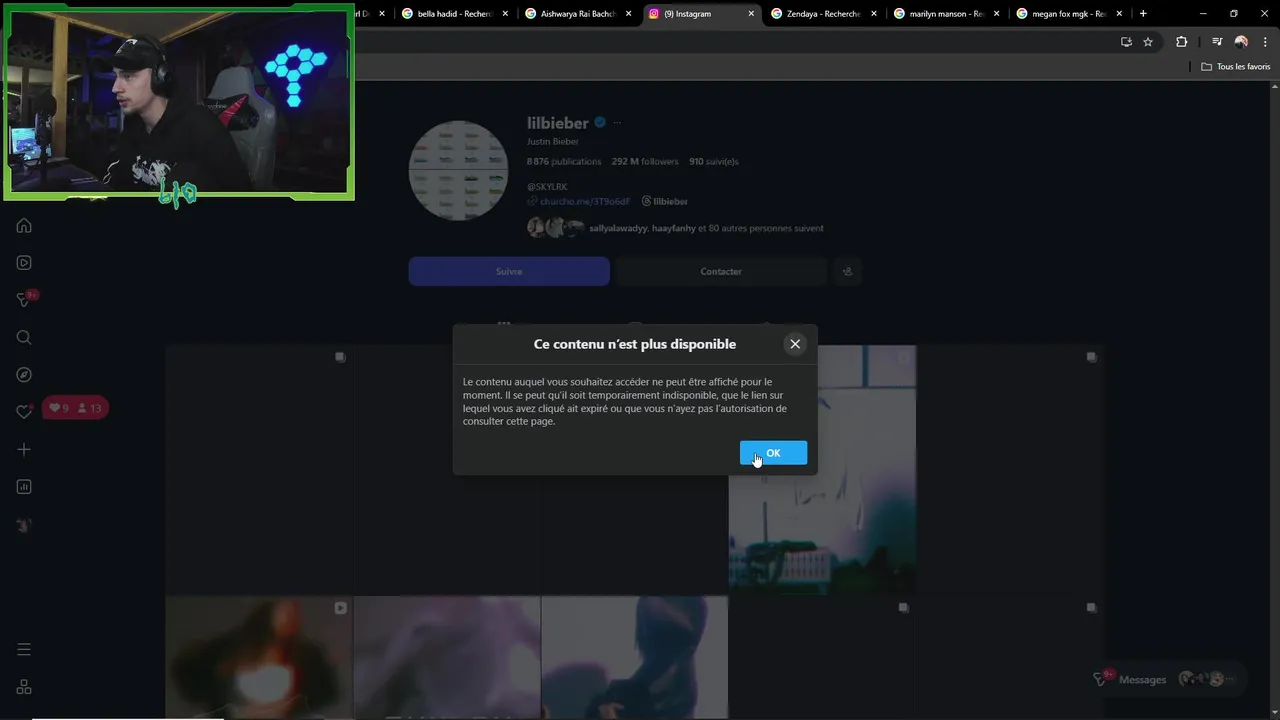Open Reels from the sidebar
This screenshot has width=1280, height=720.
coord(24,263)
